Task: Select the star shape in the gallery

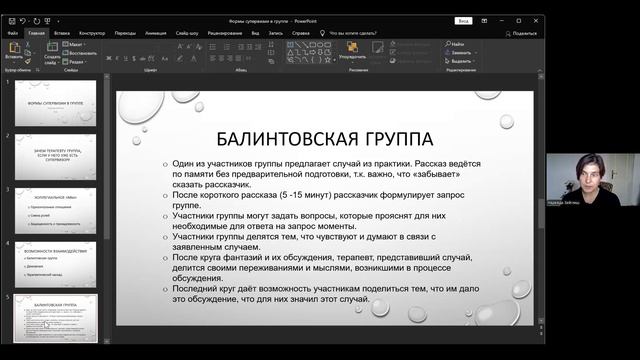Action: (x=327, y=60)
